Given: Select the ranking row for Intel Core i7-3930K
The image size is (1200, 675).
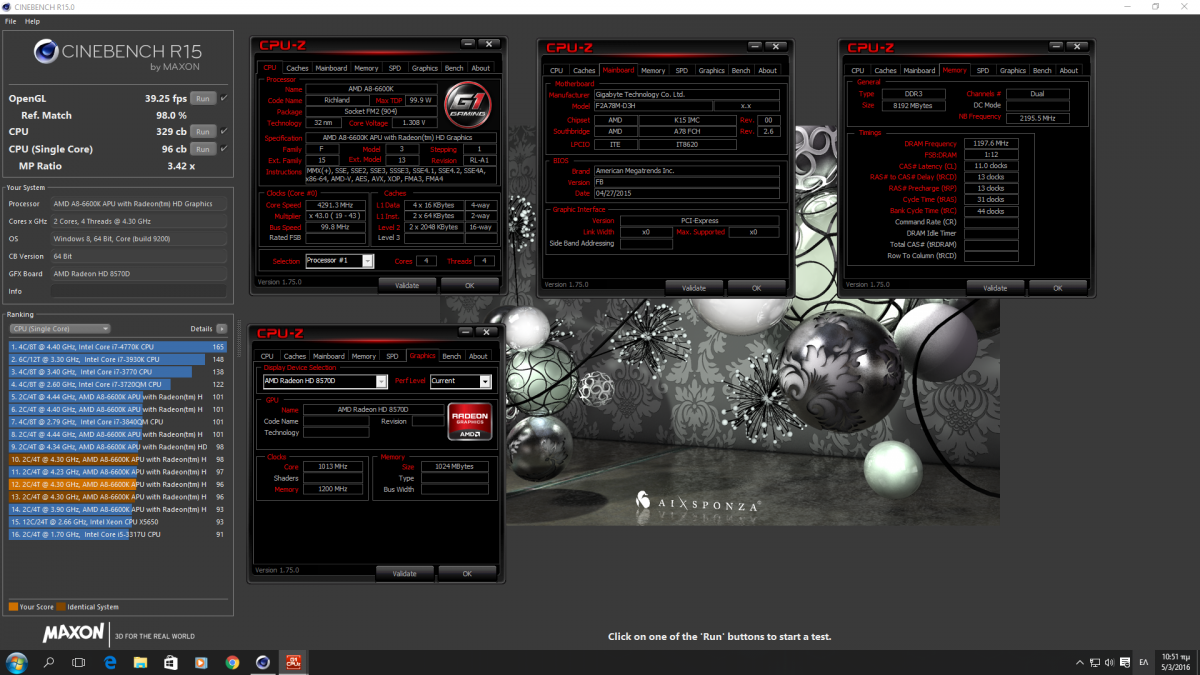Looking at the screenshot, I should coord(119,359).
